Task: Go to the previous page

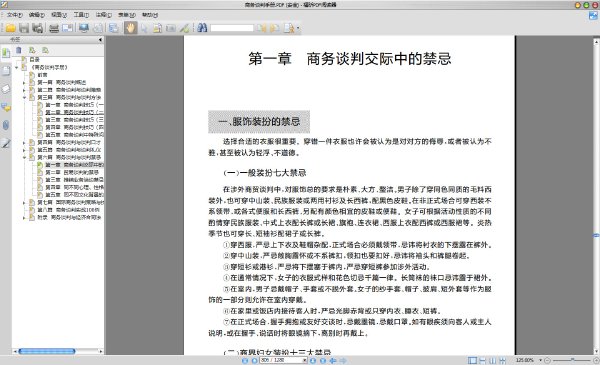Action: point(254,360)
